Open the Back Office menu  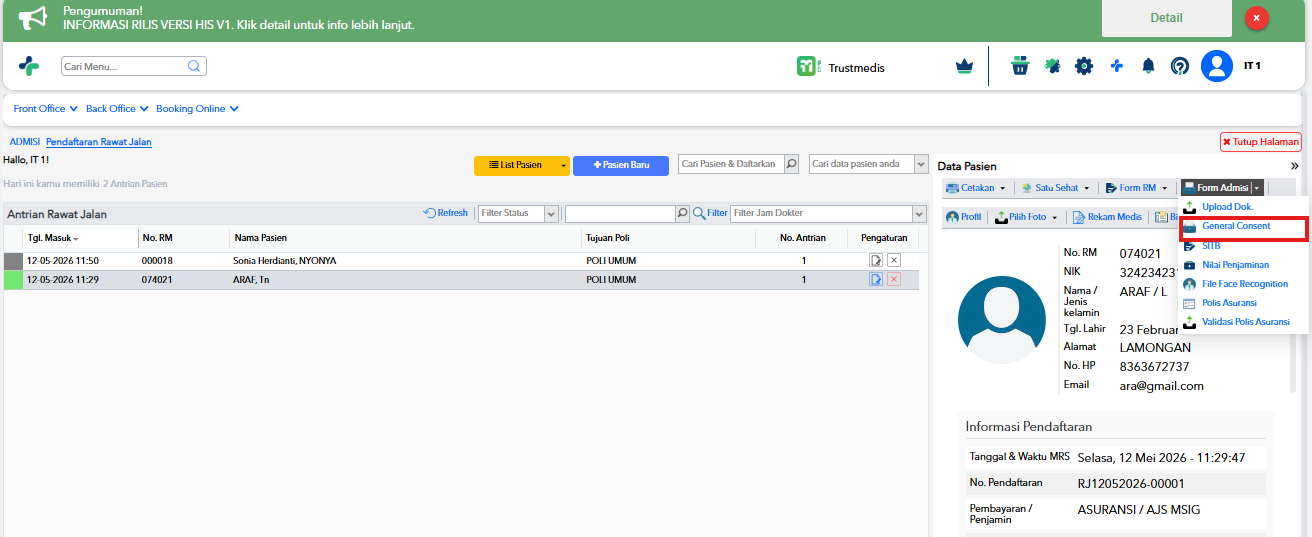[117, 109]
